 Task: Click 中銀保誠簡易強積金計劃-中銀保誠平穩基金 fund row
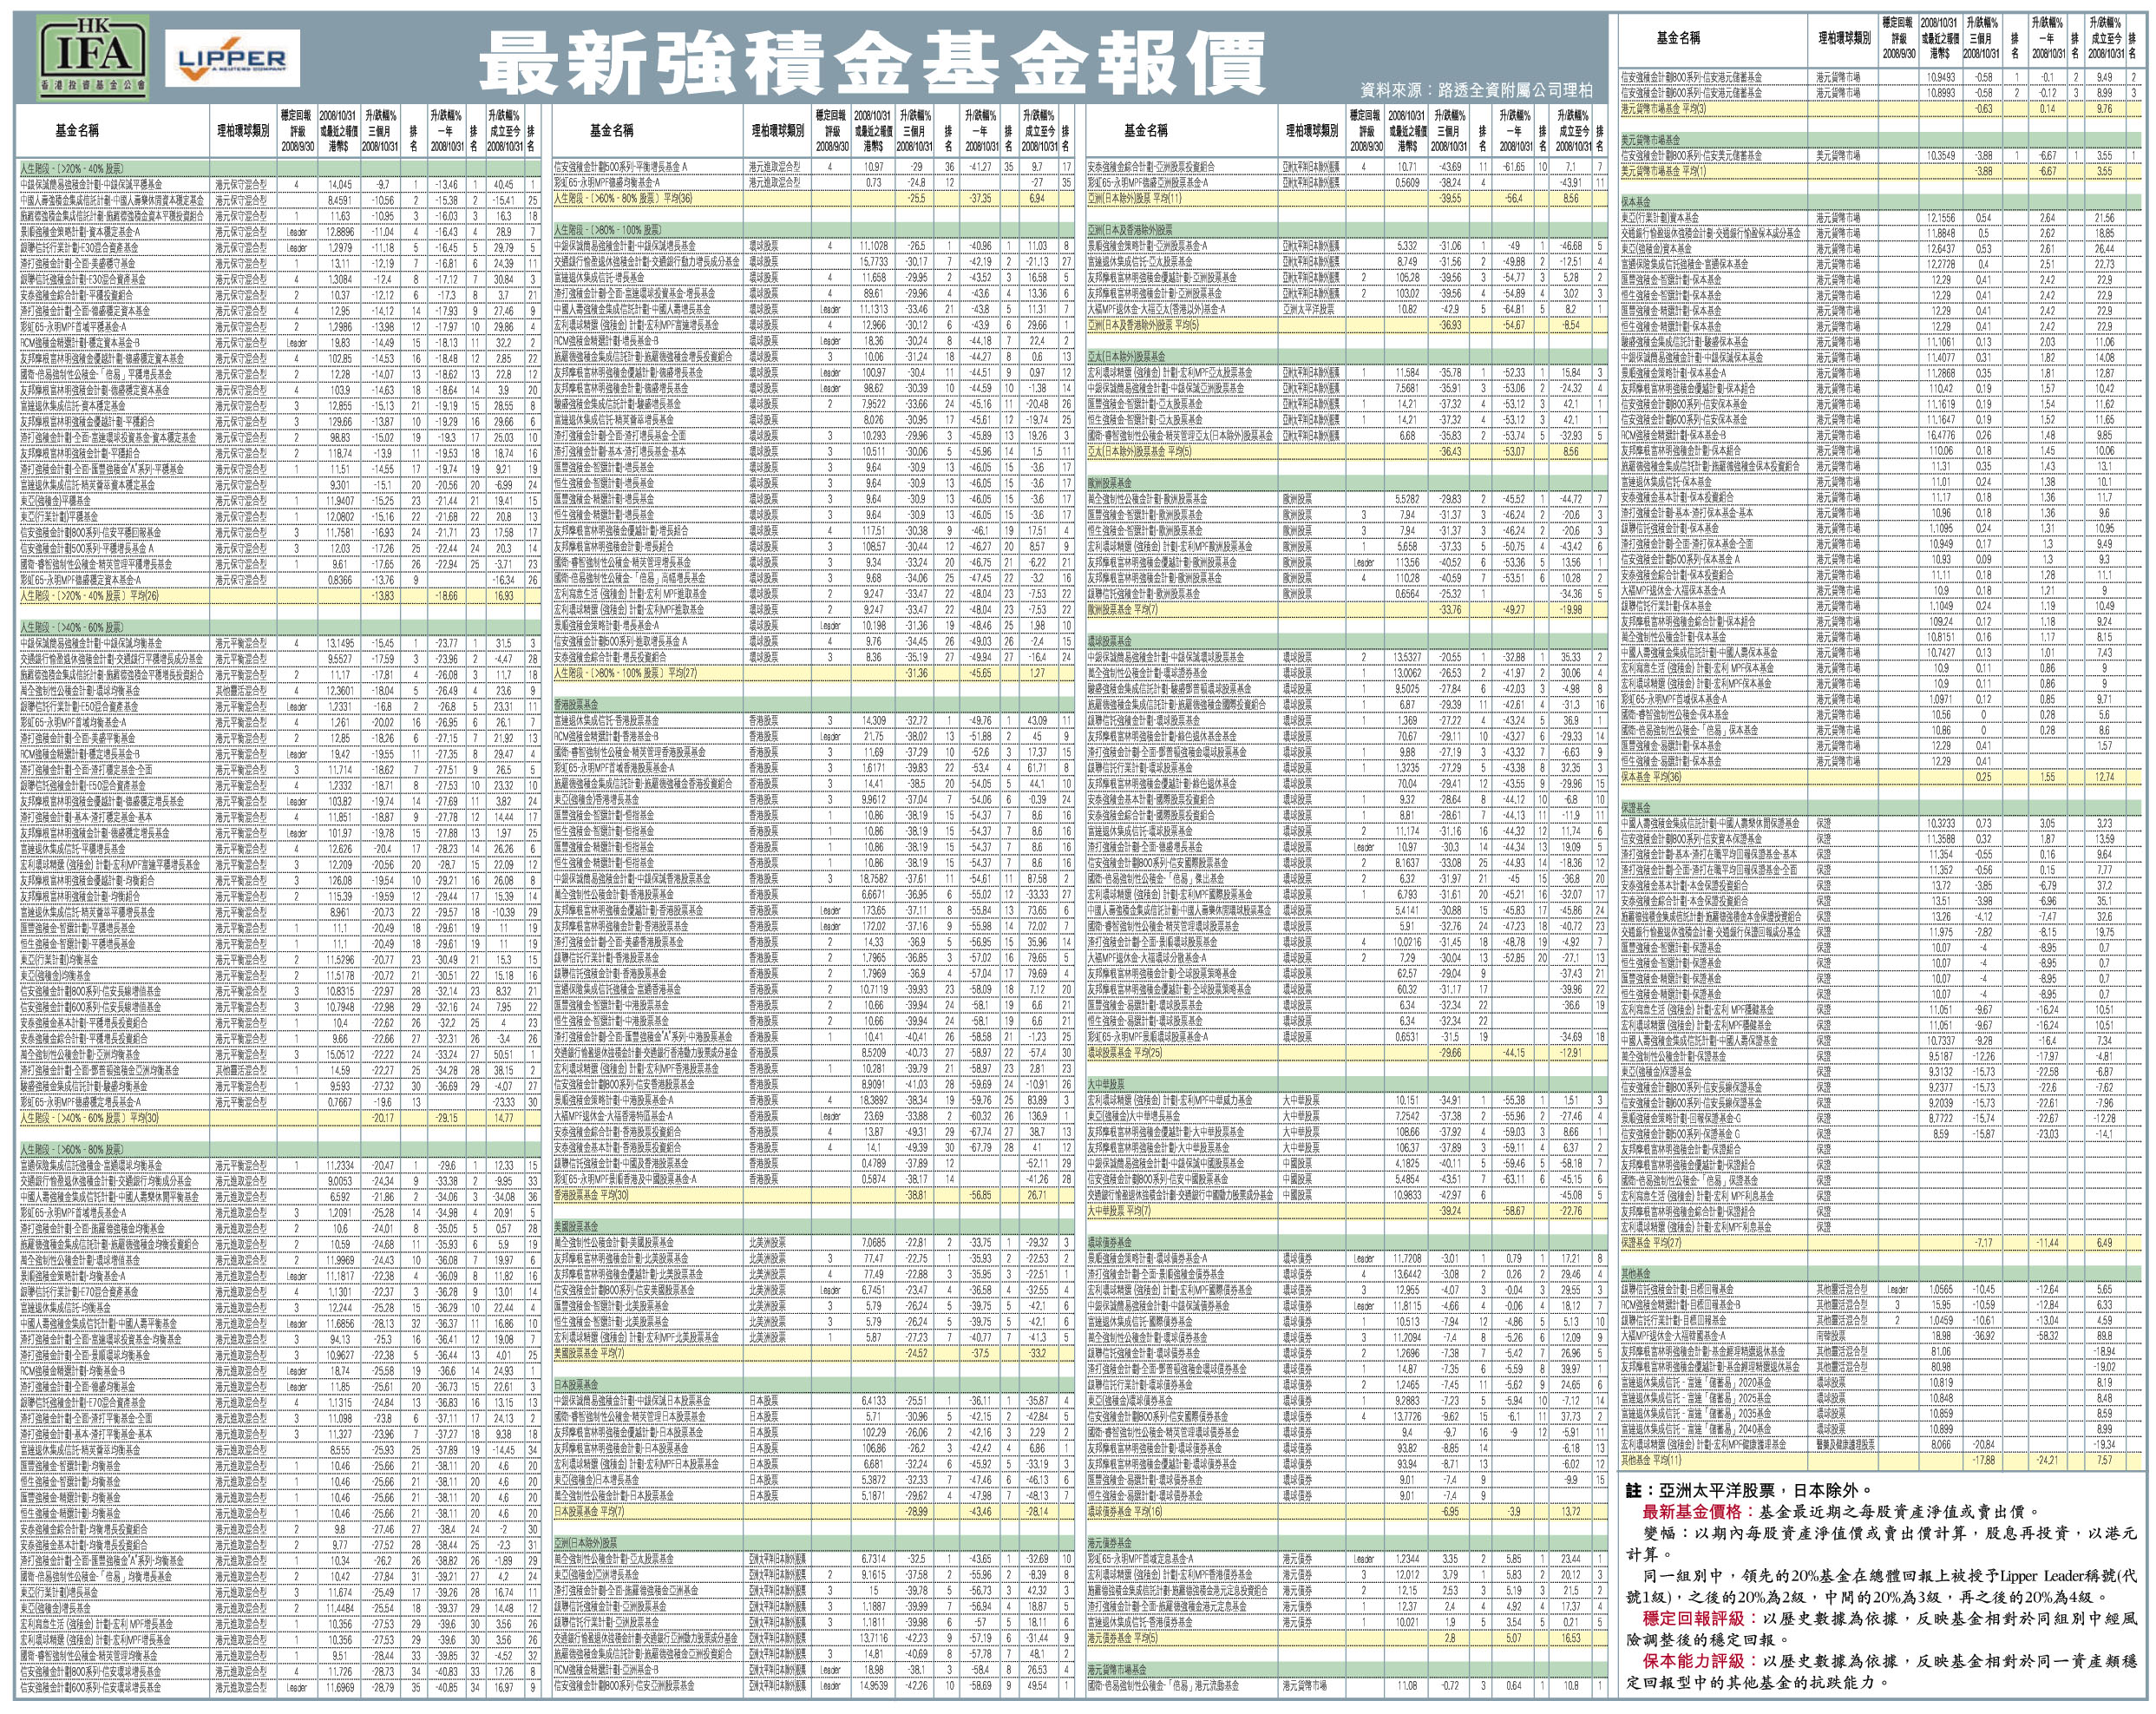pyautogui.click(x=90, y=185)
